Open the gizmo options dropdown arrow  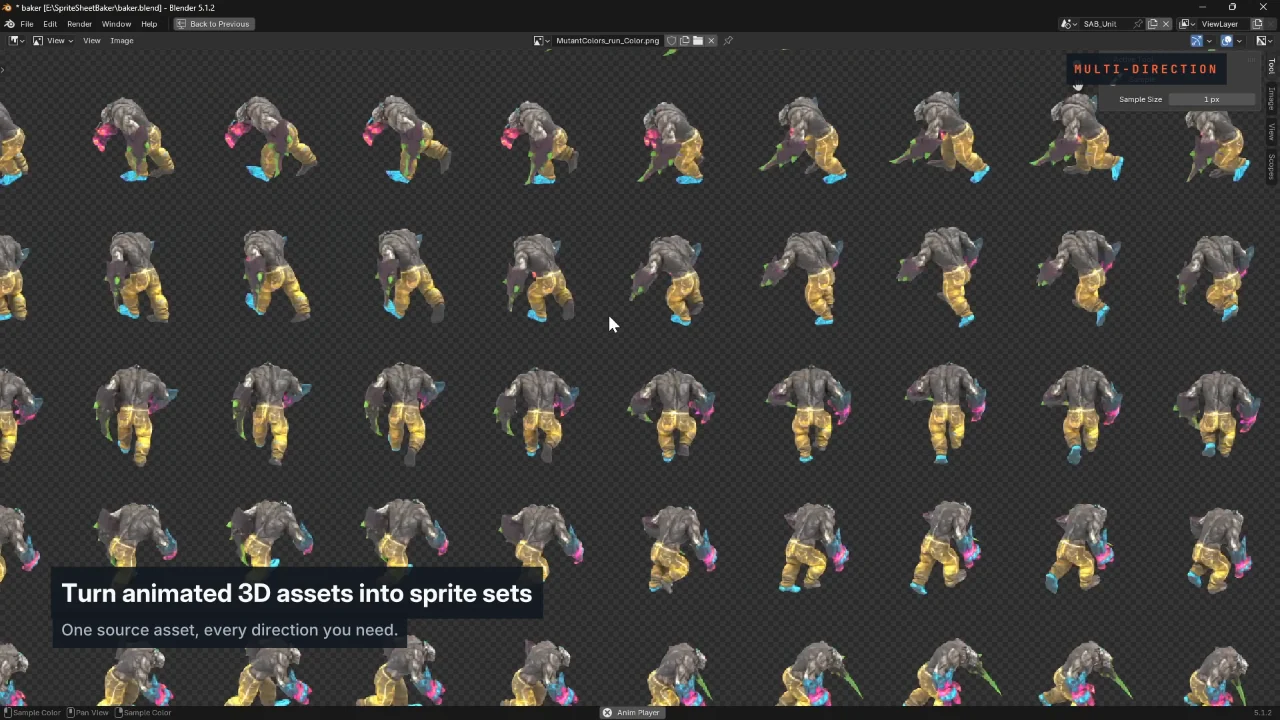1209,41
